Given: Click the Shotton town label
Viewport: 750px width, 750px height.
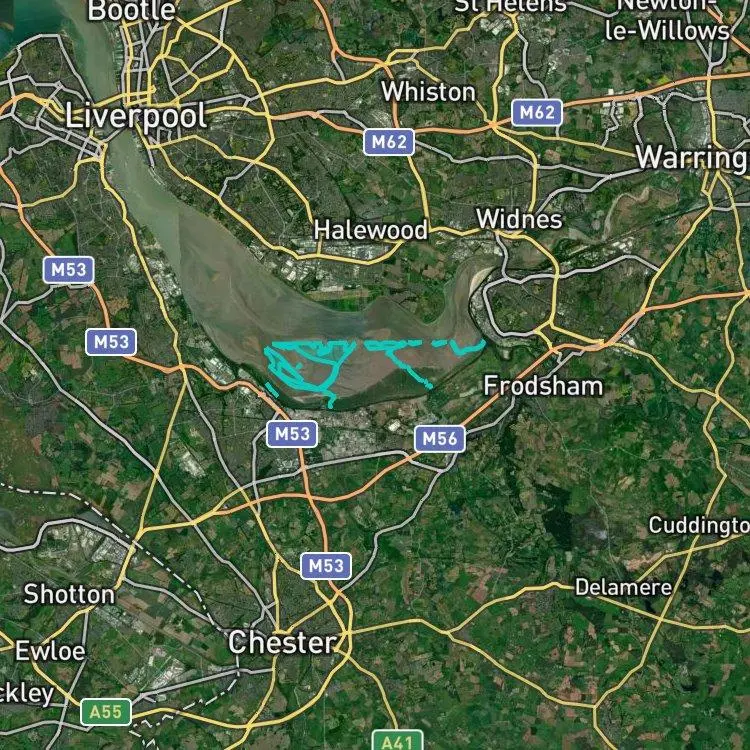Looking at the screenshot, I should tap(69, 595).
